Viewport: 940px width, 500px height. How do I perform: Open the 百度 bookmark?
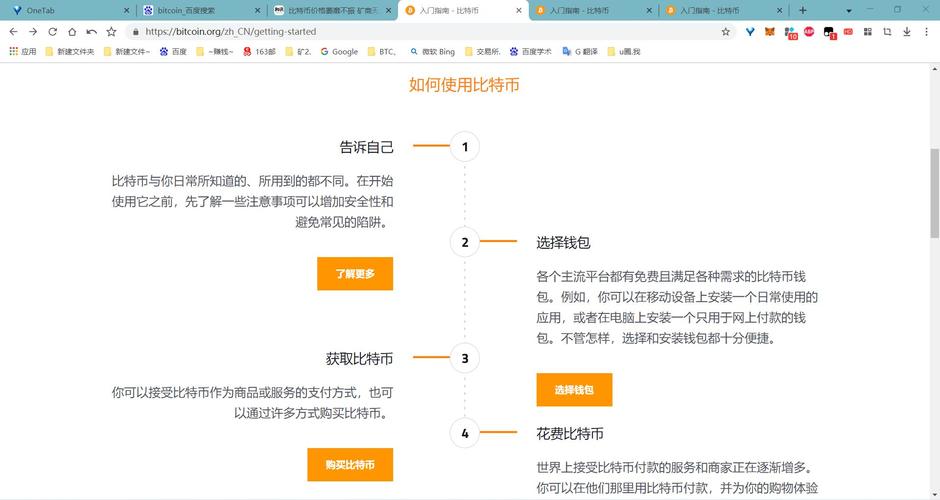click(x=173, y=52)
